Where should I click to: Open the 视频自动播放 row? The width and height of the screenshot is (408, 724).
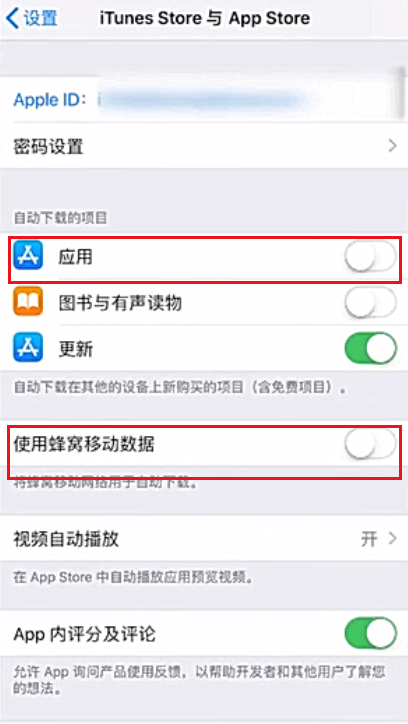click(204, 539)
